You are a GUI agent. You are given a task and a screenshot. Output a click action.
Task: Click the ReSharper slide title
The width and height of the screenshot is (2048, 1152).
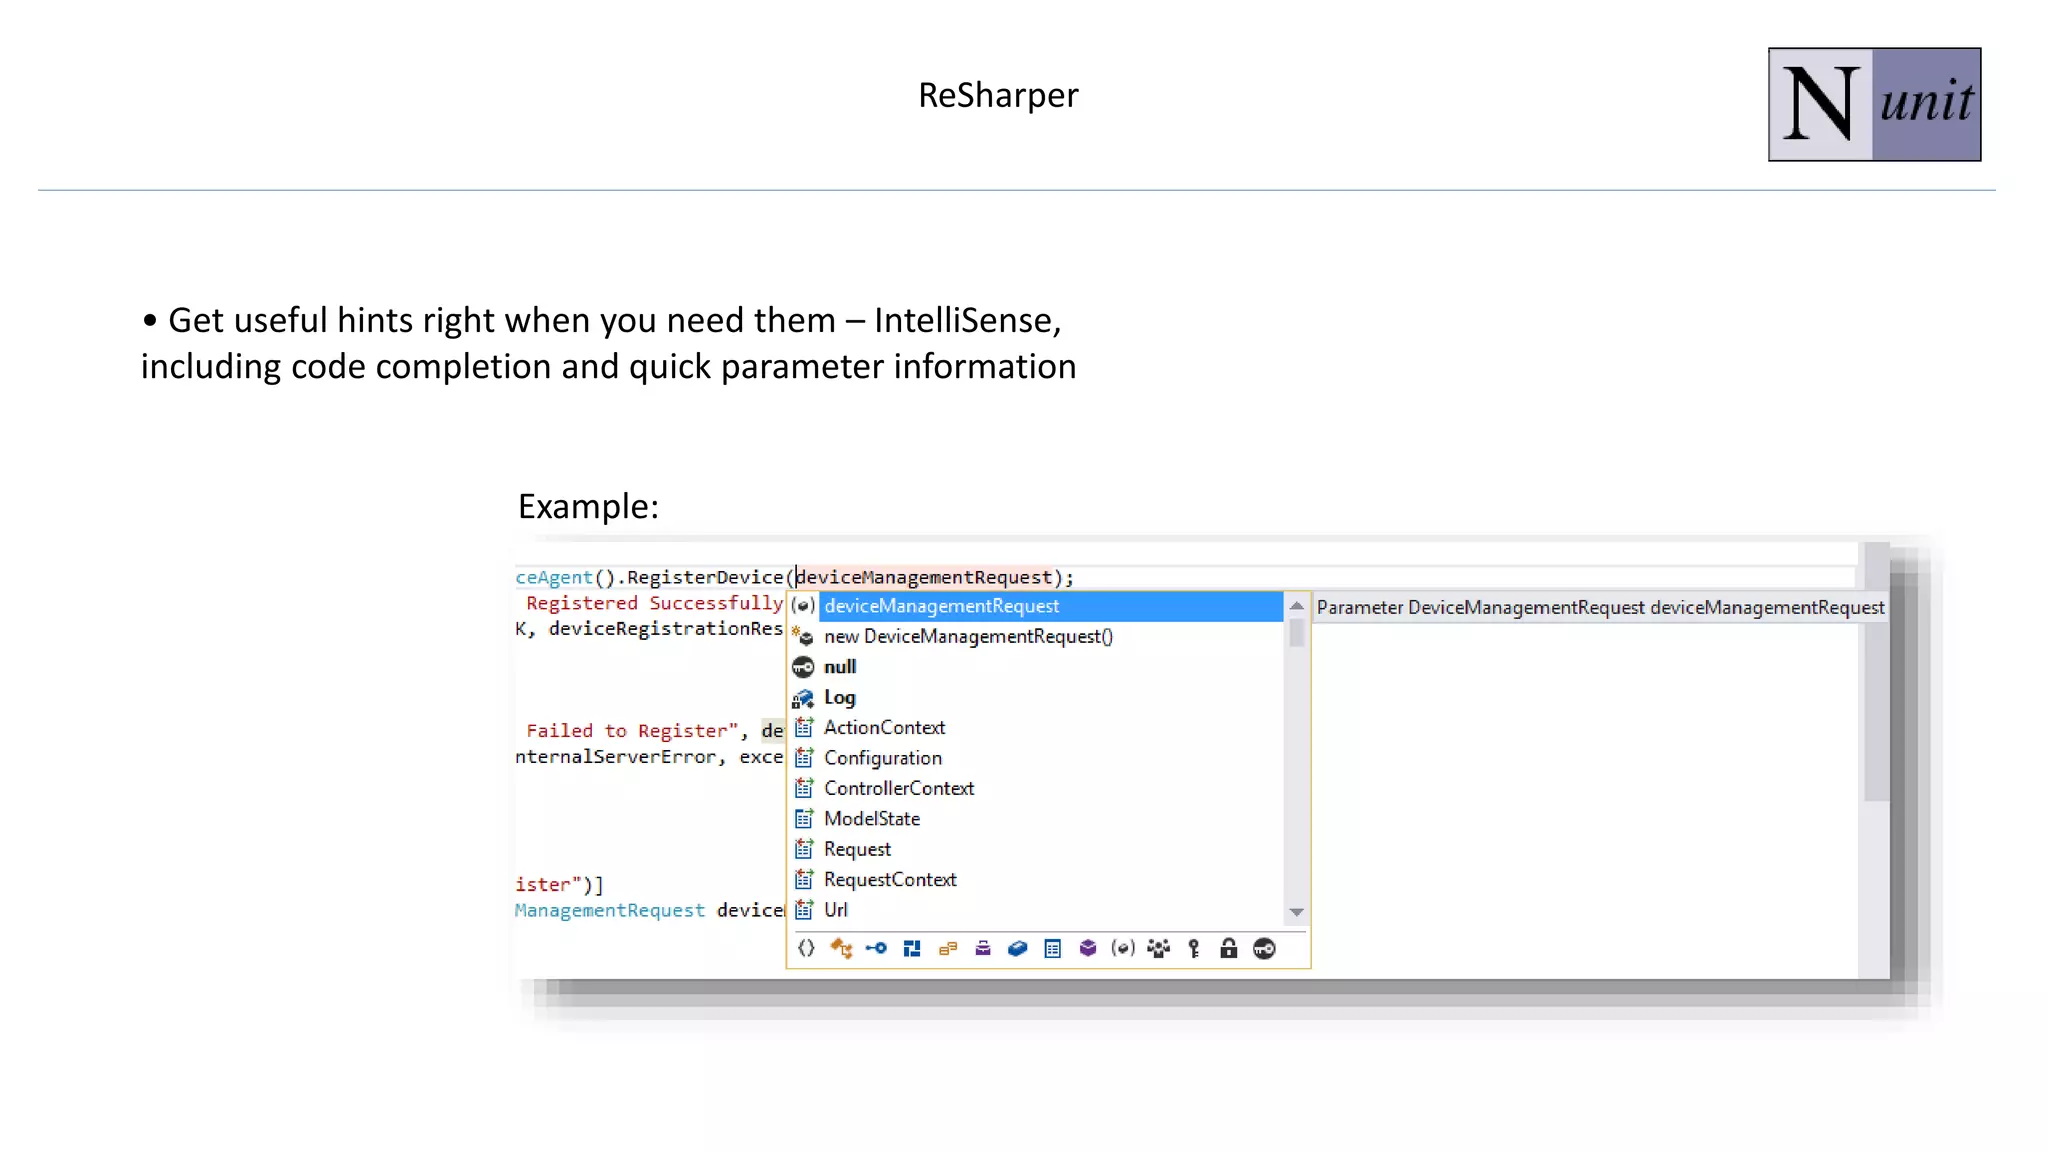(x=998, y=95)
